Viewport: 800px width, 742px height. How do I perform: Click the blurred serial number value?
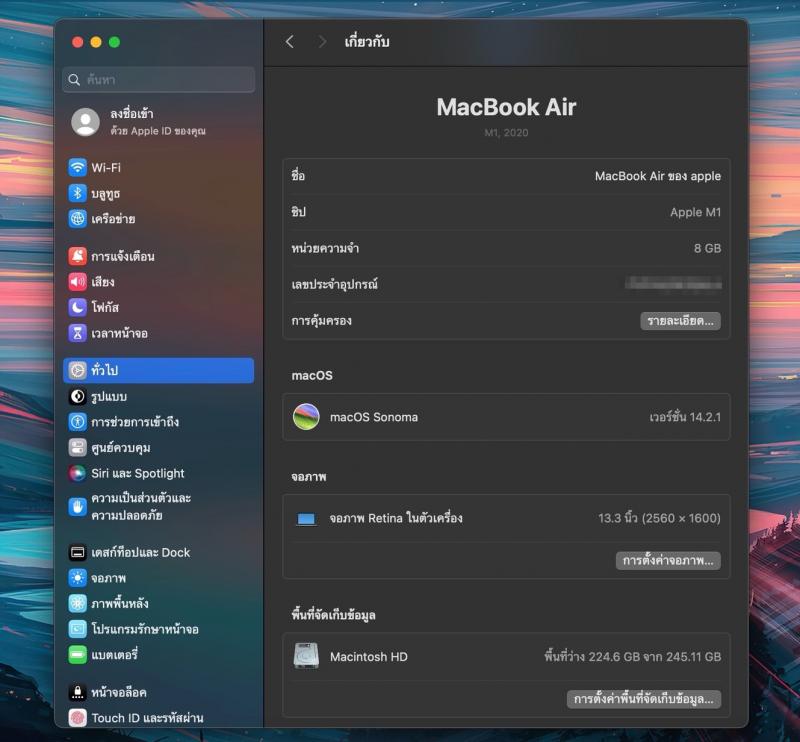click(x=673, y=283)
